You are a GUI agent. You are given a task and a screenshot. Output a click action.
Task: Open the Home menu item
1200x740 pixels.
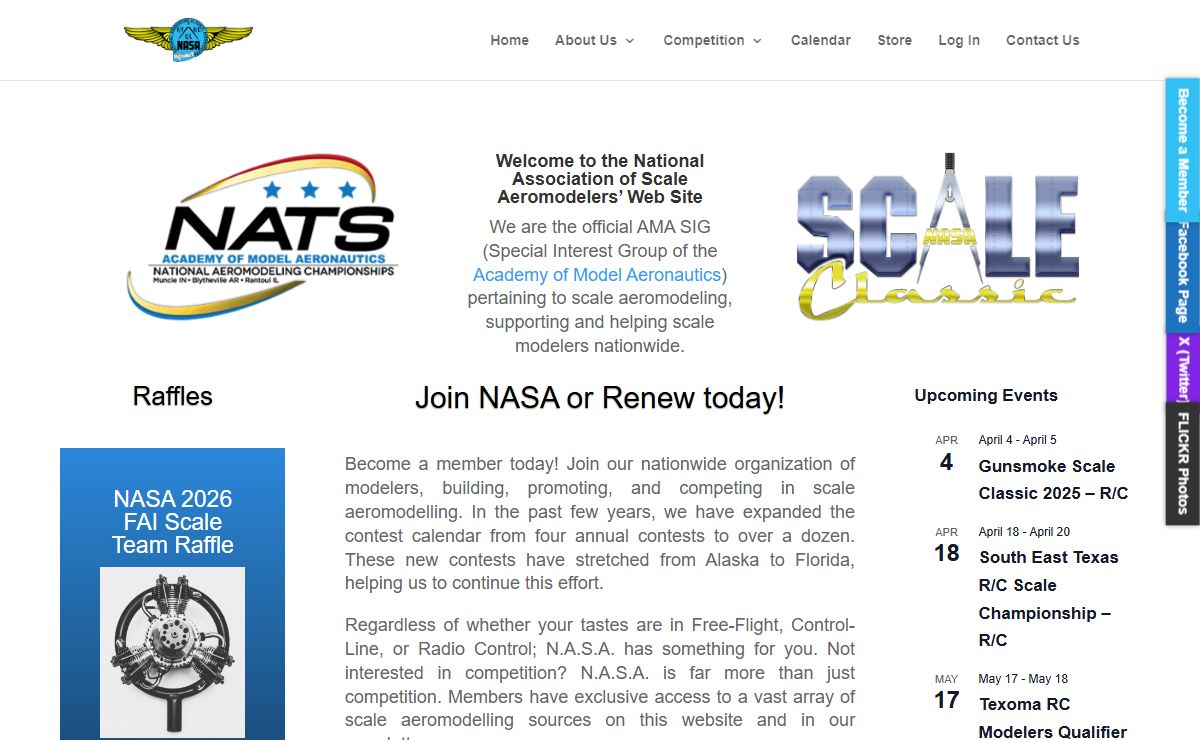point(509,40)
